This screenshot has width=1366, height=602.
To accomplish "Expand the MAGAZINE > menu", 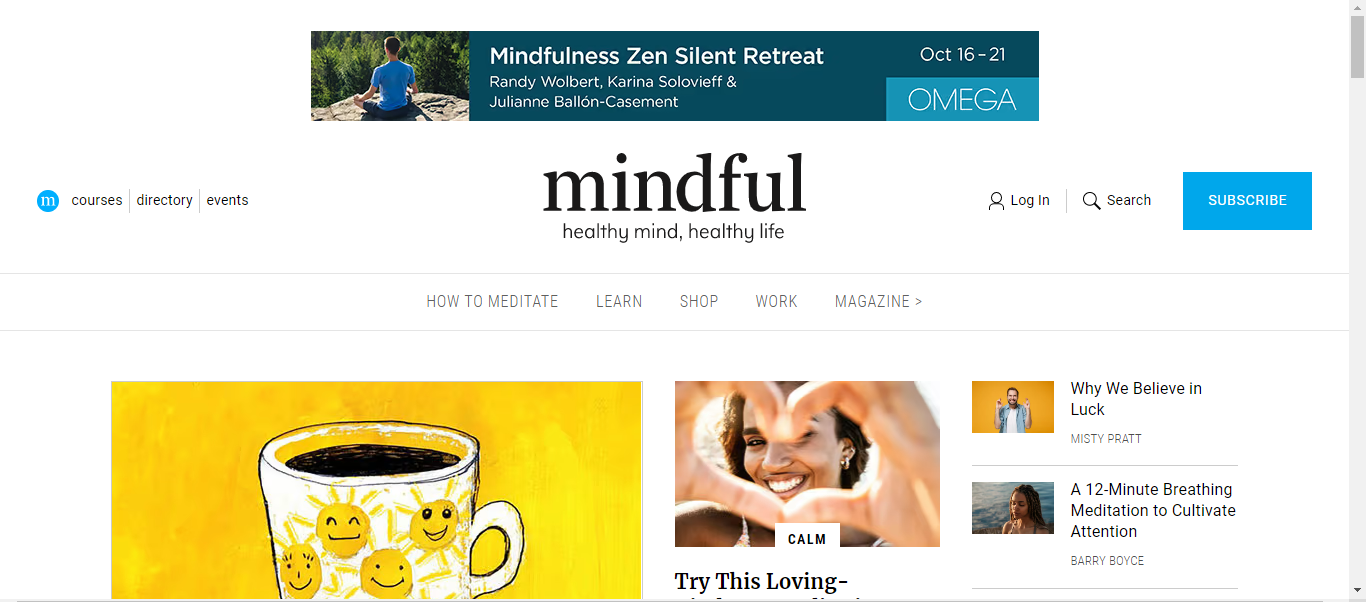I will click(x=879, y=301).
